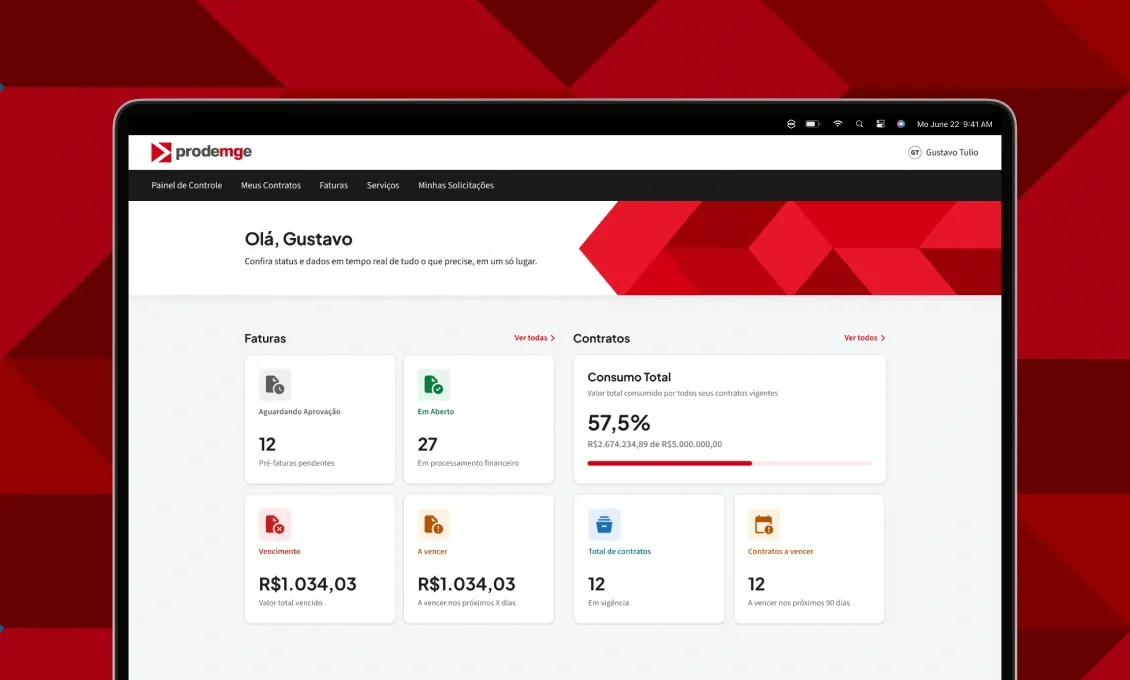Screen dimensions: 1130x680
Task: Click the green Em Aberto invoice icon
Action: (x=434, y=385)
